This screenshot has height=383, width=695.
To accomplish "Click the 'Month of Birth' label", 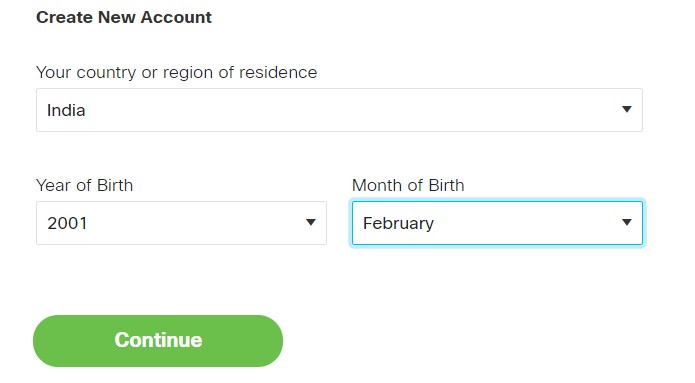I will tap(408, 185).
